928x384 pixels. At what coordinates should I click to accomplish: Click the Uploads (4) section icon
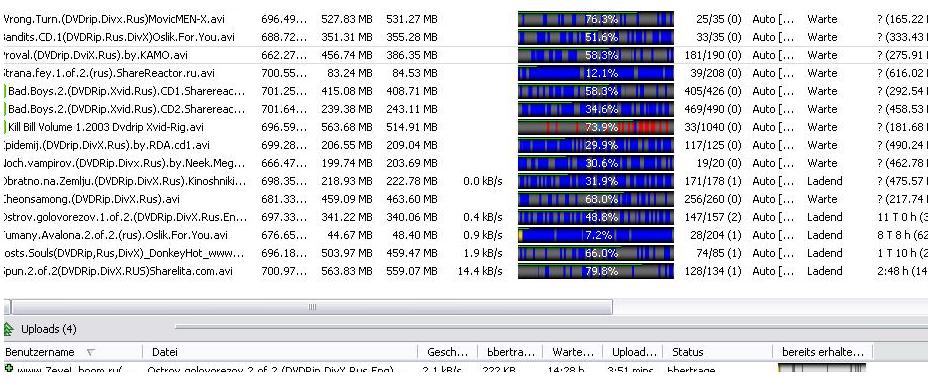pos(9,329)
